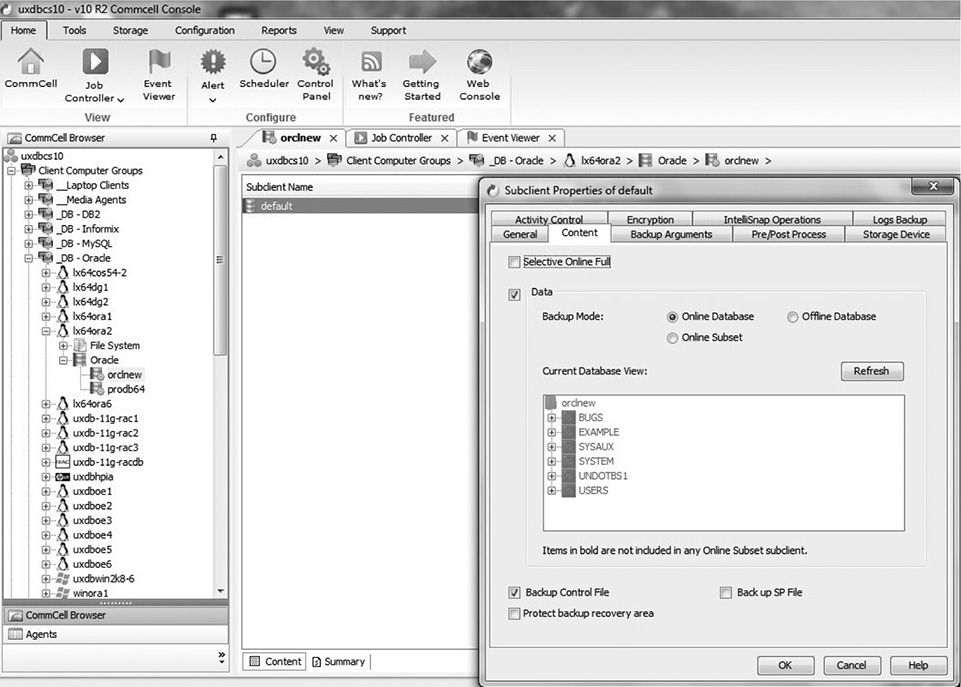
Task: Uncheck the Data checkbox
Action: tap(514, 295)
